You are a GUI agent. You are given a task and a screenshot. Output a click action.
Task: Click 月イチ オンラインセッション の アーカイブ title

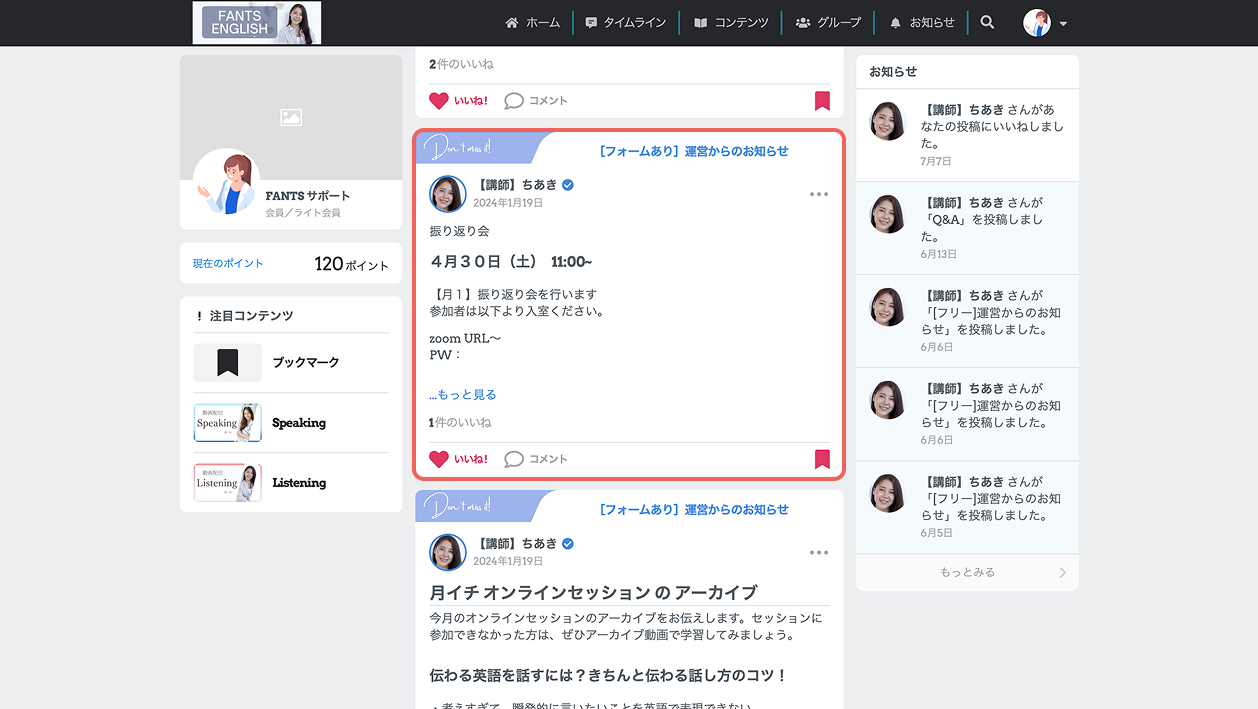click(593, 592)
